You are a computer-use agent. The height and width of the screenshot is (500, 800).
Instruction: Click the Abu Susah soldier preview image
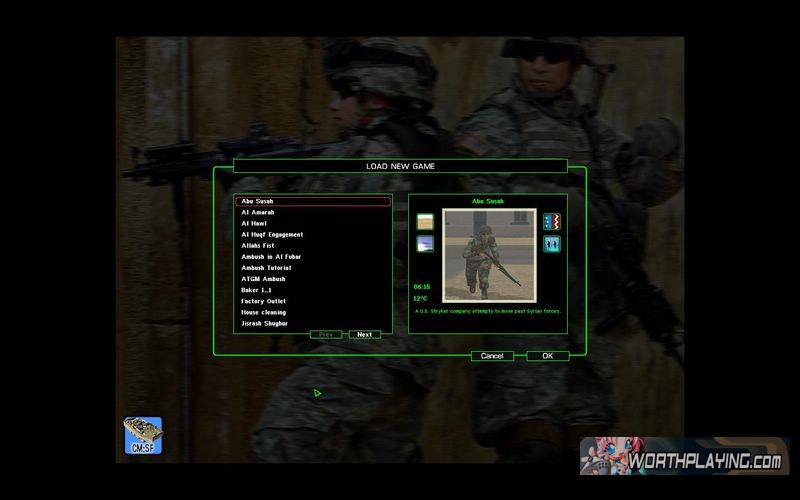point(483,255)
